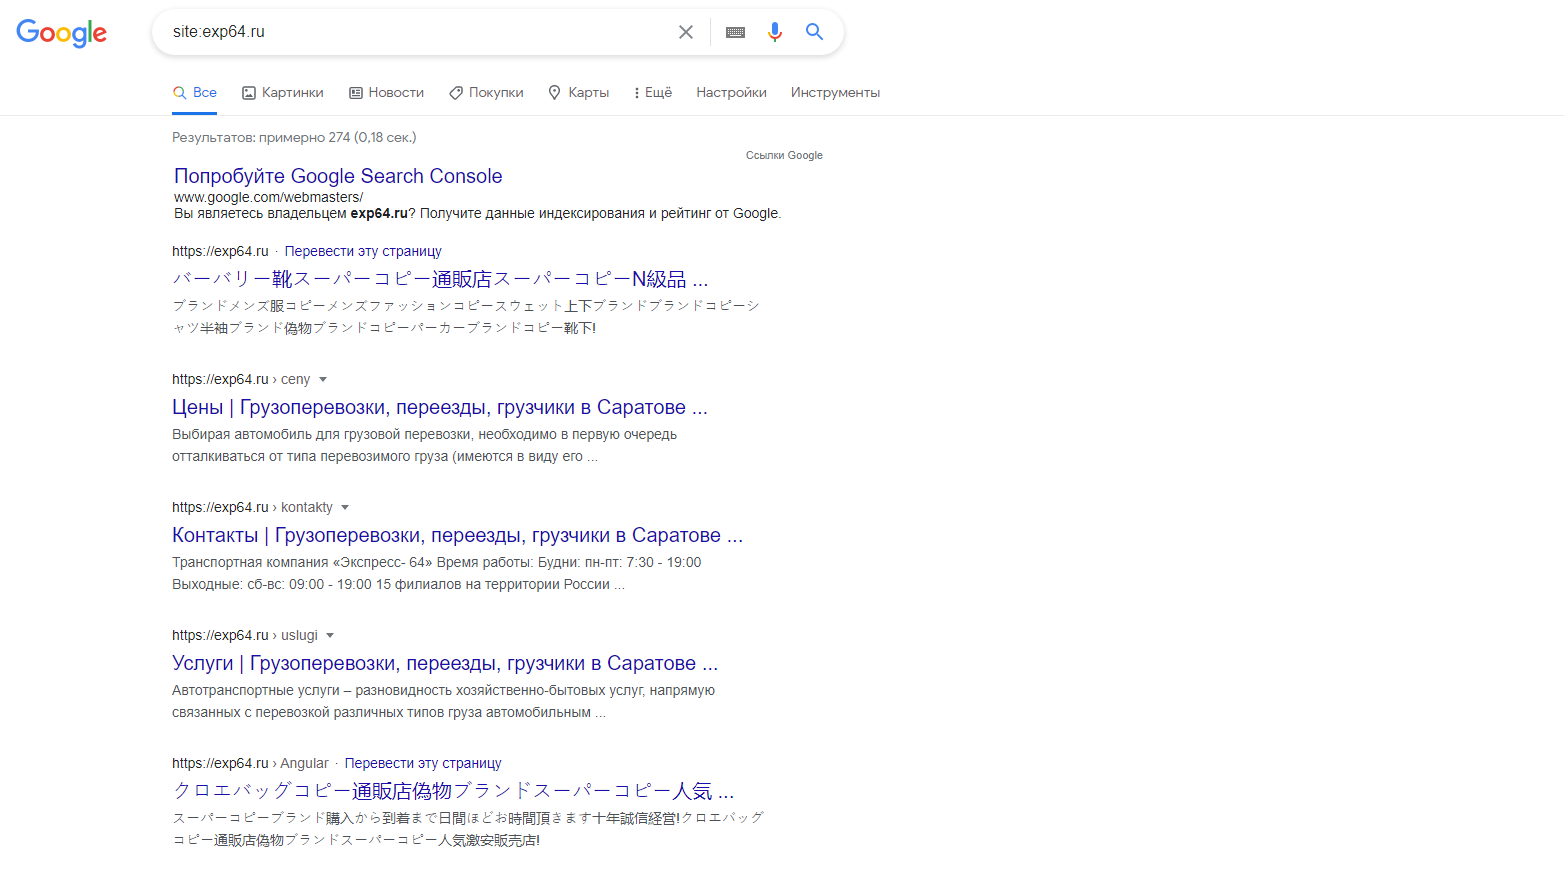
Task: Select the Все tab
Action: click(x=195, y=92)
